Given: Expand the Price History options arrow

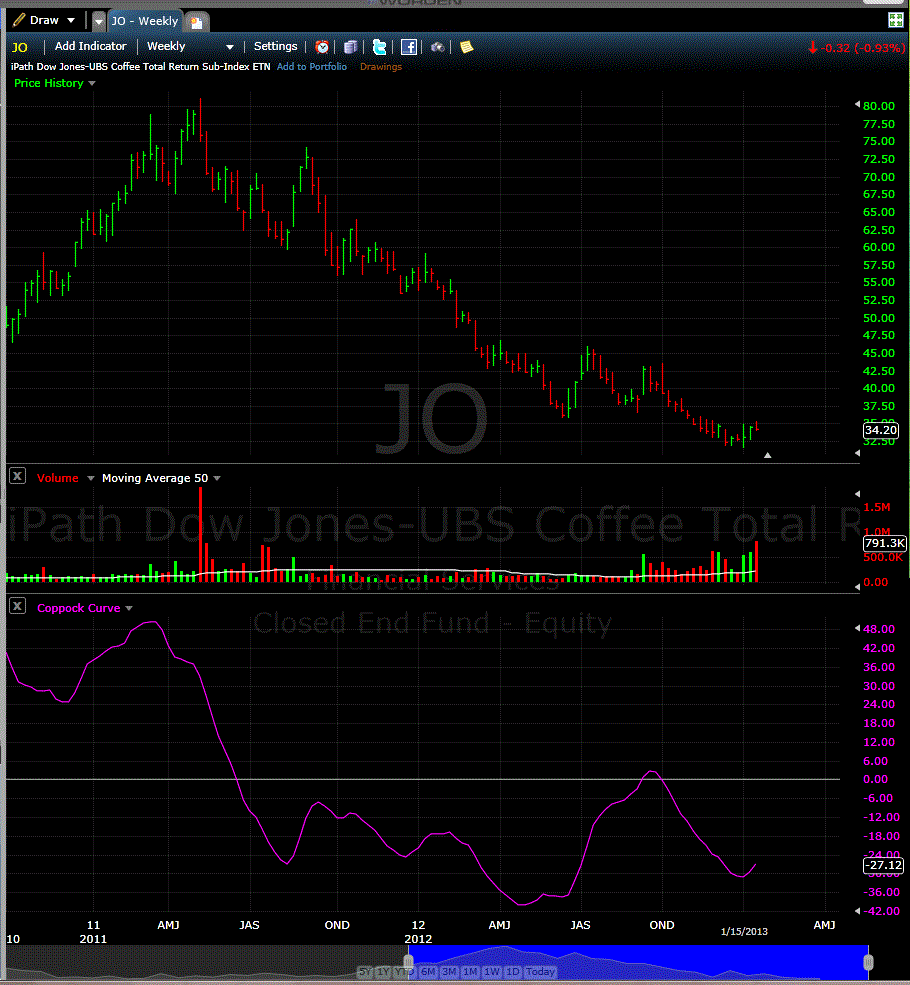Looking at the screenshot, I should coord(92,84).
